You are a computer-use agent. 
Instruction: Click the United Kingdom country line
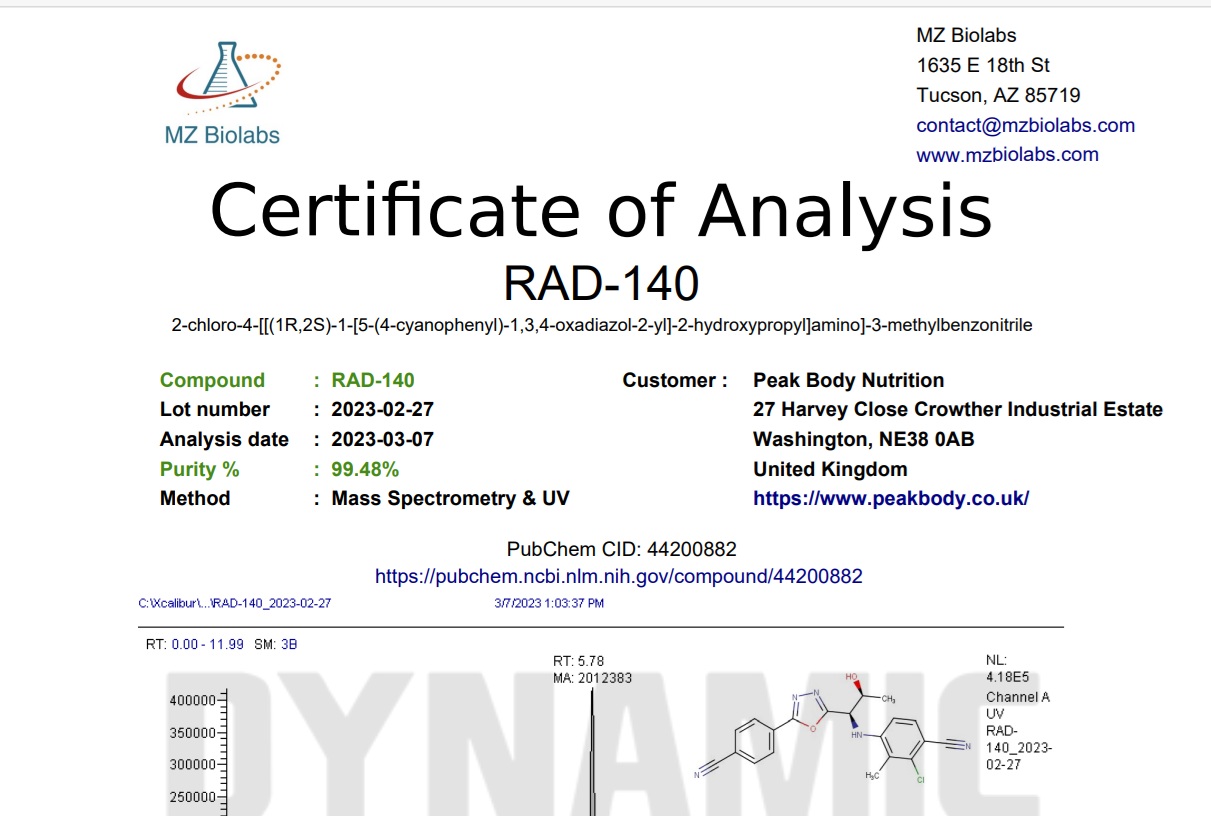pos(831,469)
